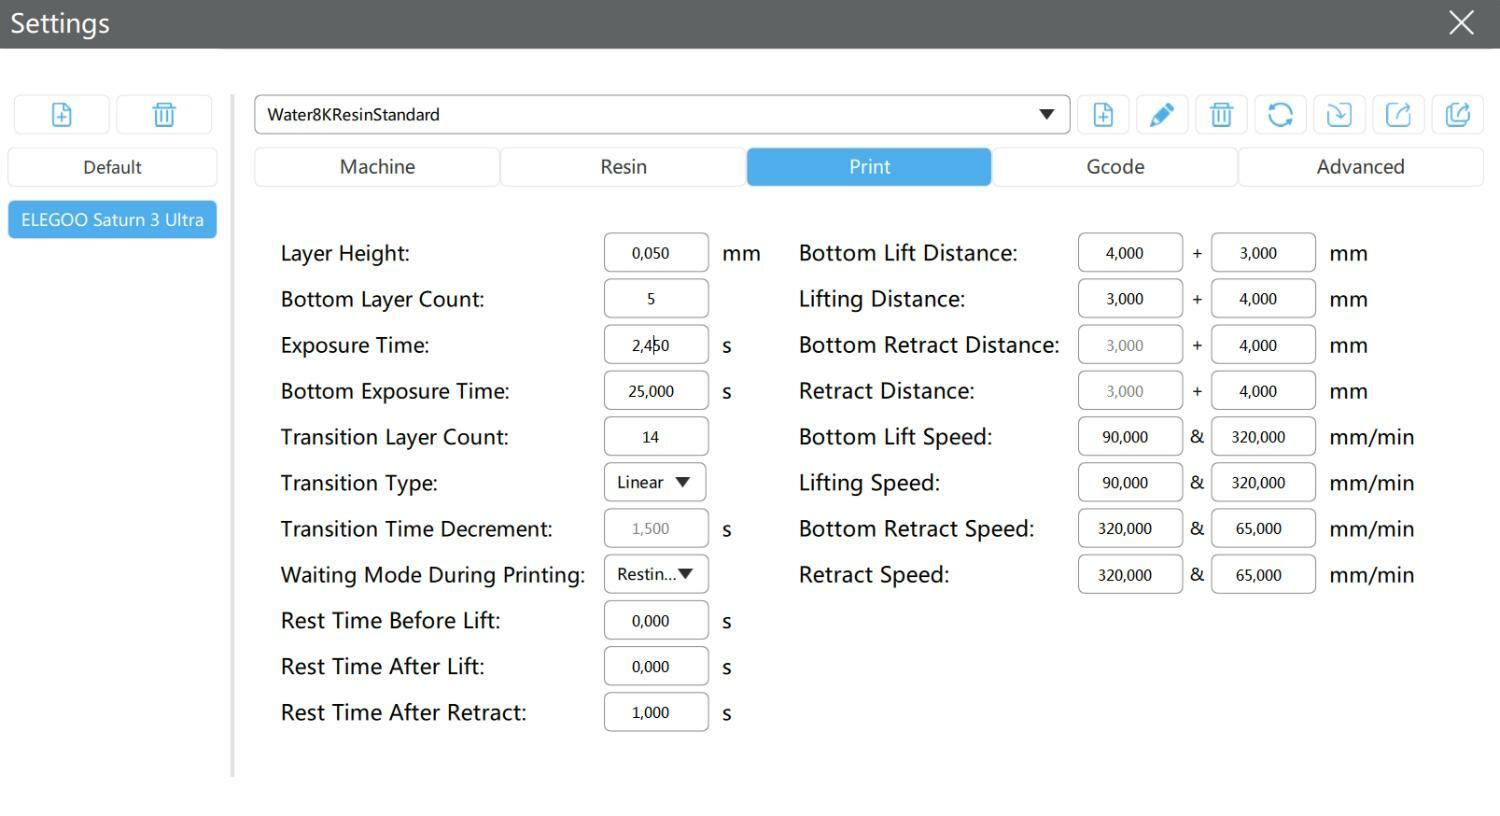Open the Gcode tab
Screen dimensions: 1500x816
[1115, 167]
